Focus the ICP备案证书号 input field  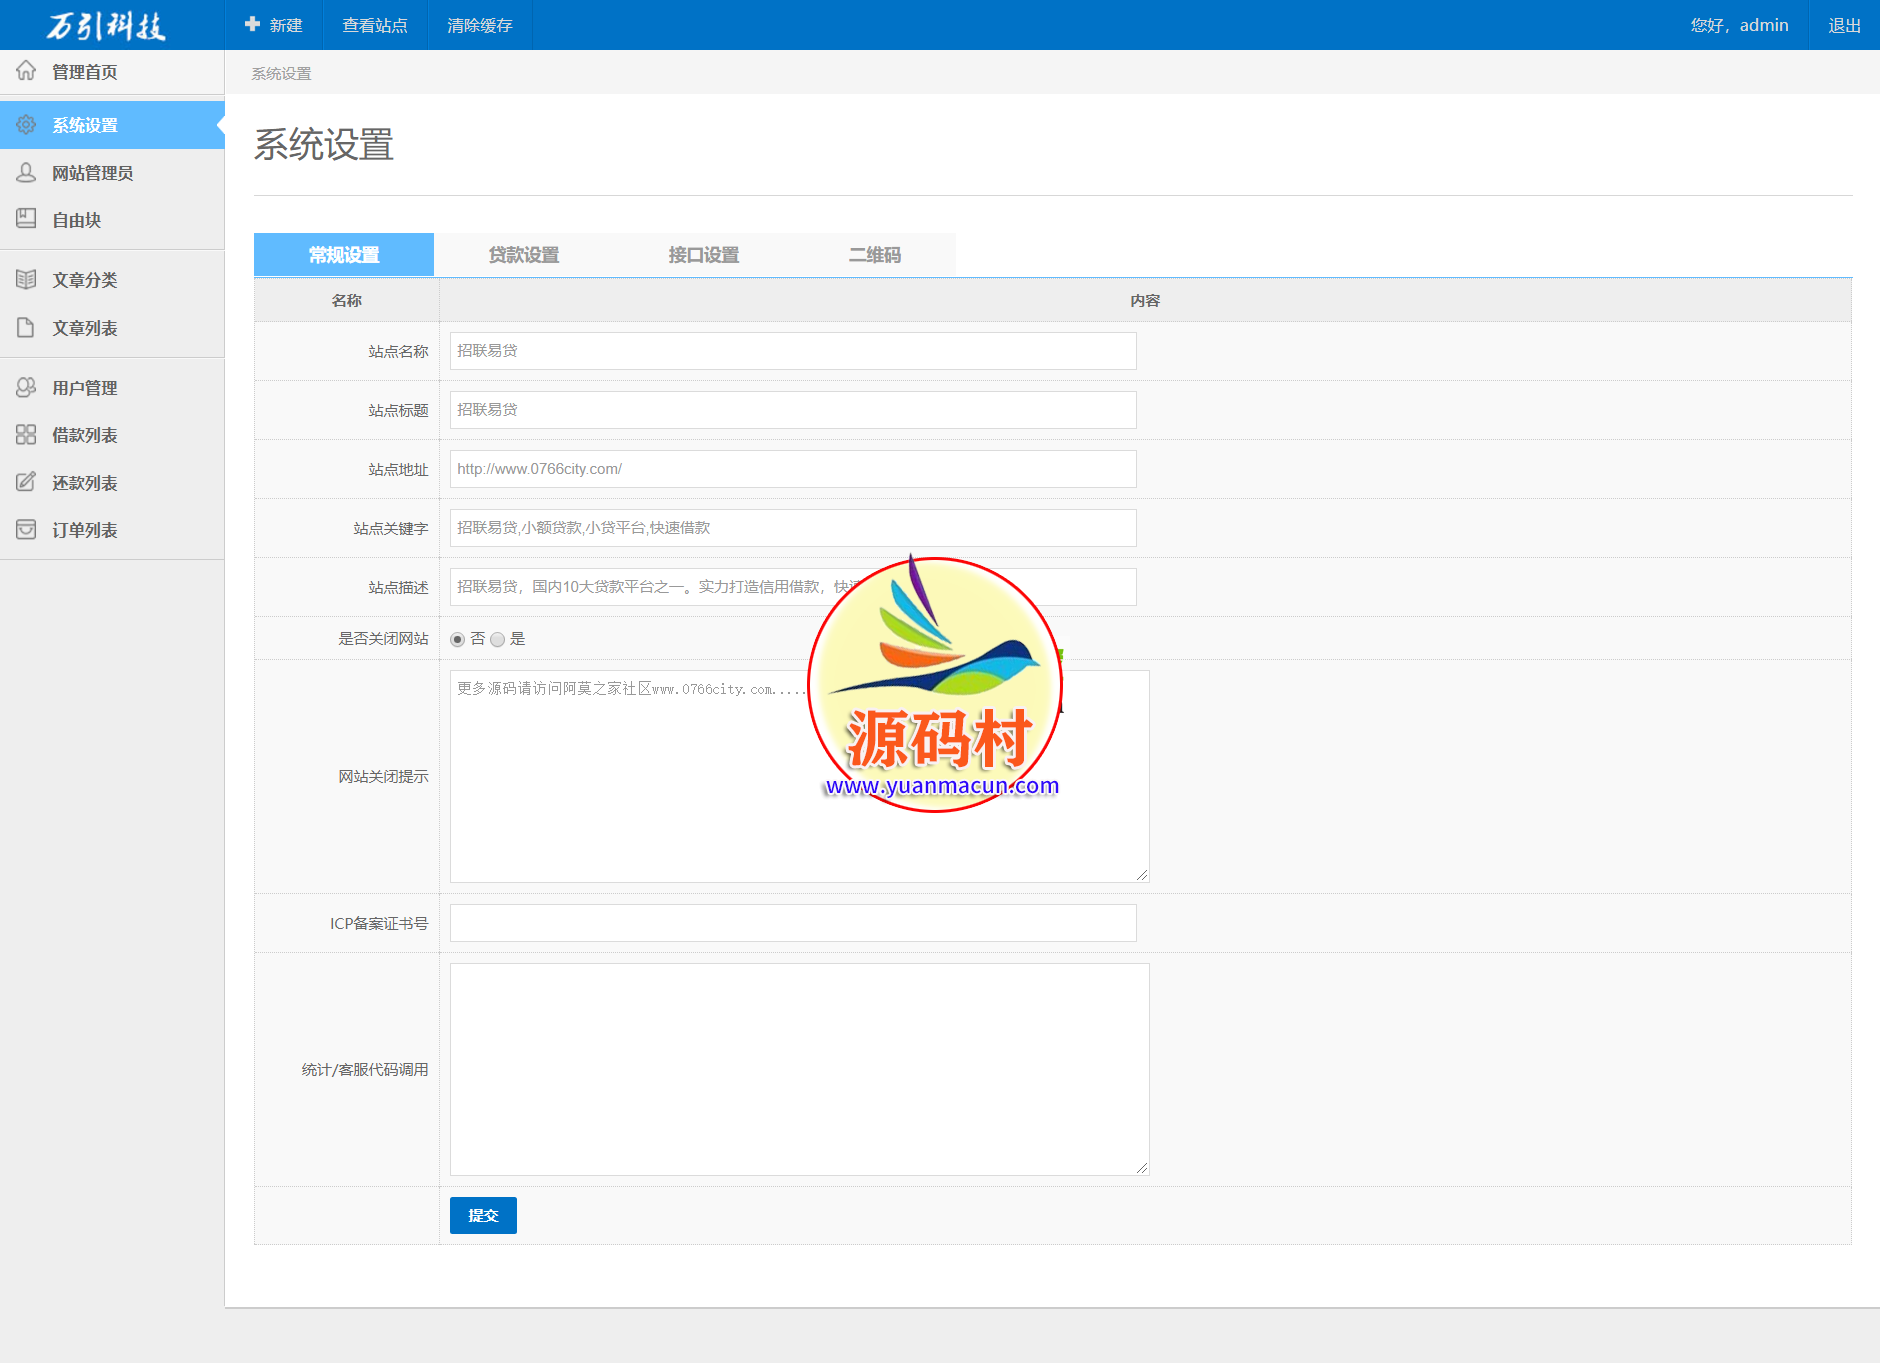793,923
